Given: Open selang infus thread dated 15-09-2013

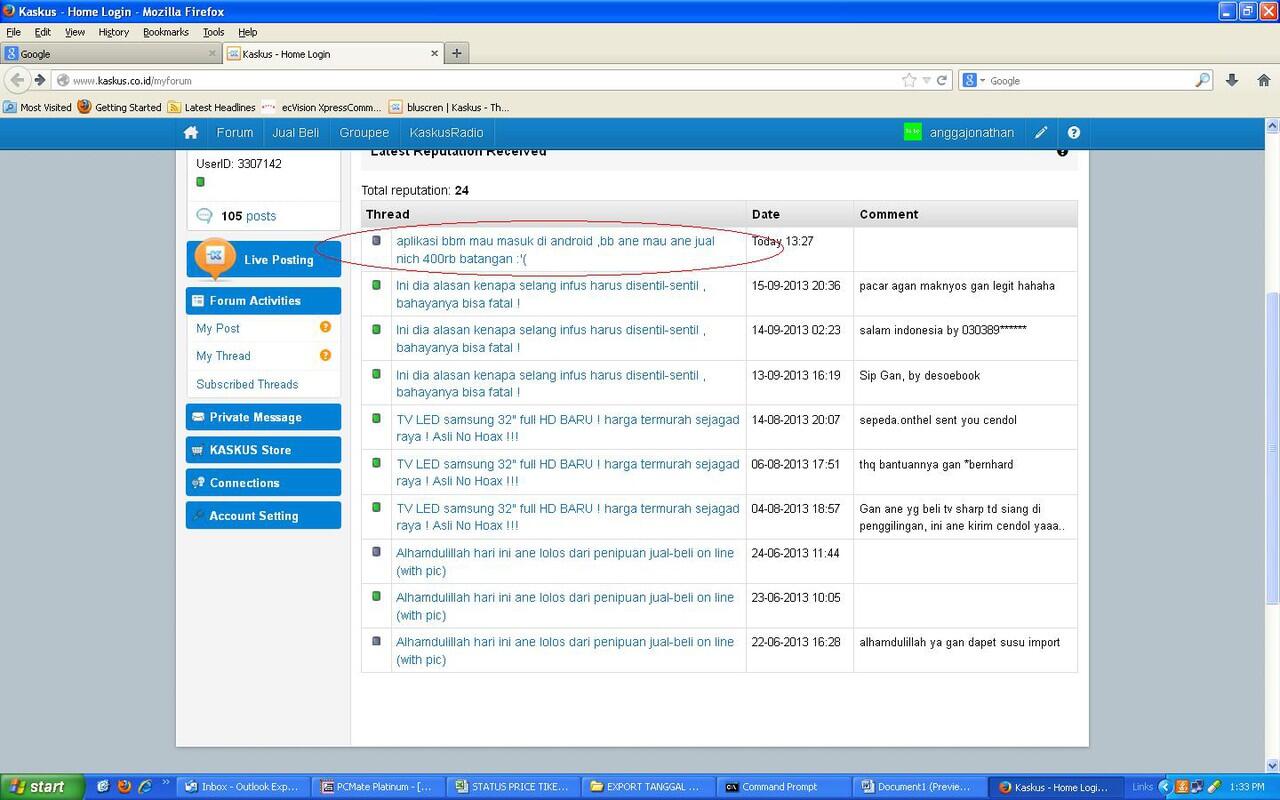Looking at the screenshot, I should click(x=551, y=294).
